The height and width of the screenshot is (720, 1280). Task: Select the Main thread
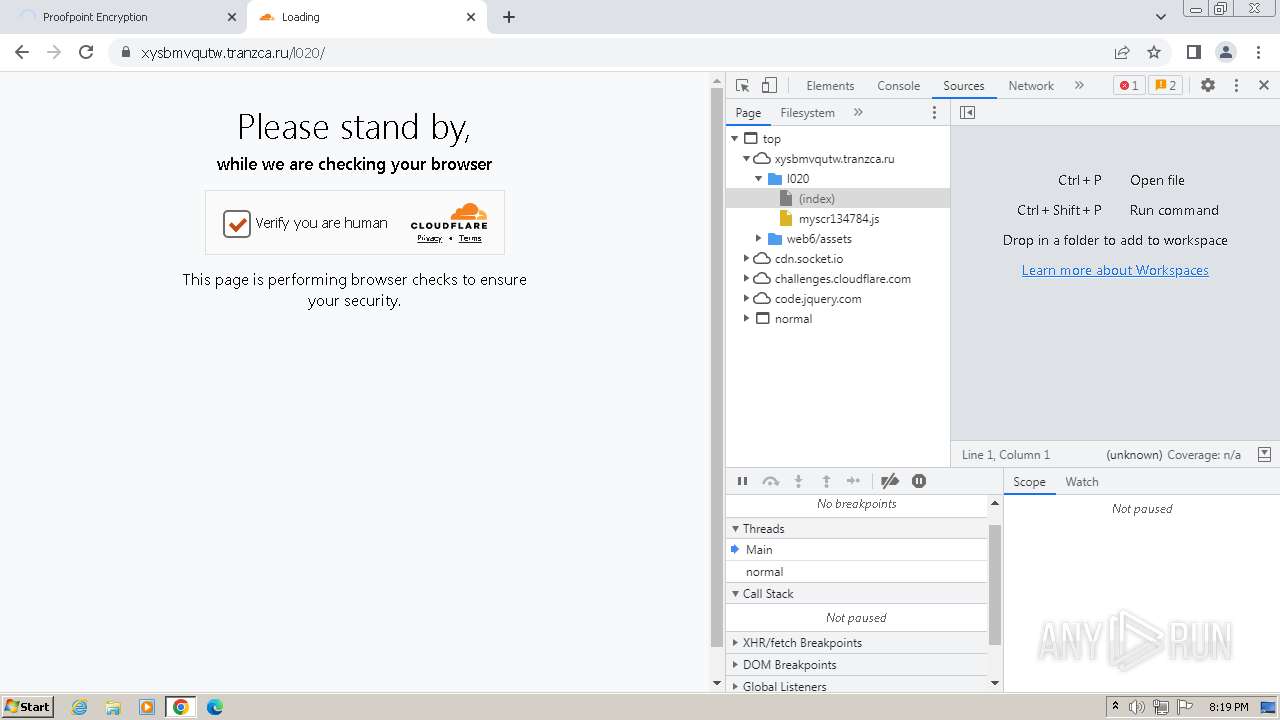click(857, 550)
